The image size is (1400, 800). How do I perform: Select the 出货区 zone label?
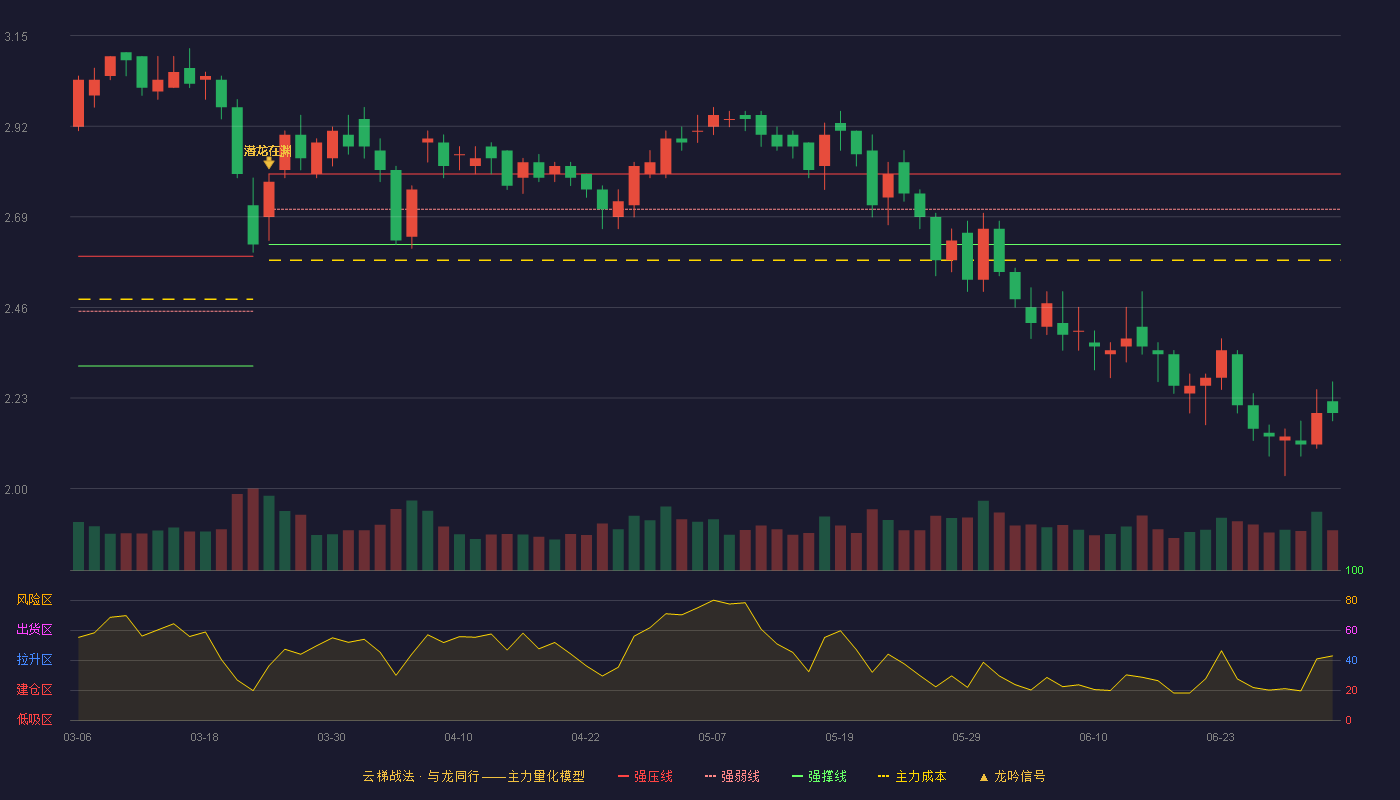tap(34, 630)
